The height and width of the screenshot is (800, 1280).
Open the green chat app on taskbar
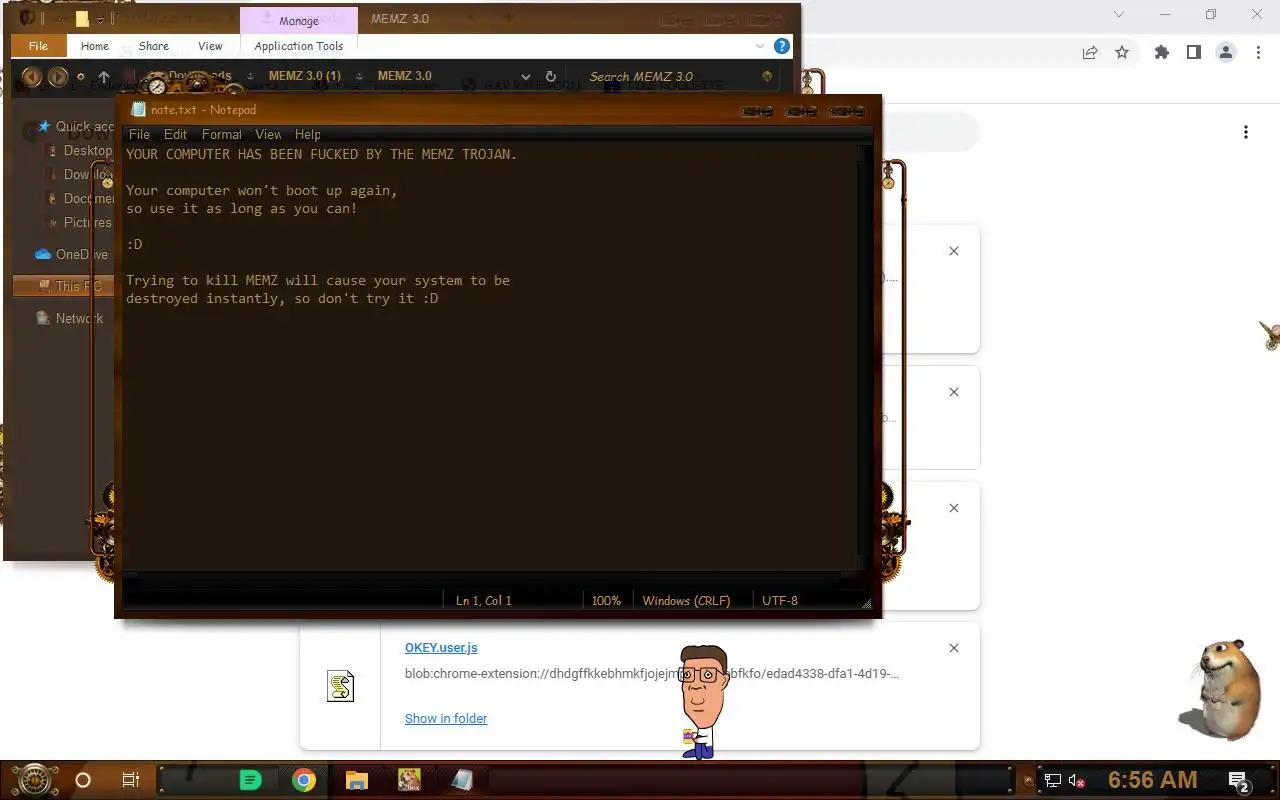click(x=250, y=780)
